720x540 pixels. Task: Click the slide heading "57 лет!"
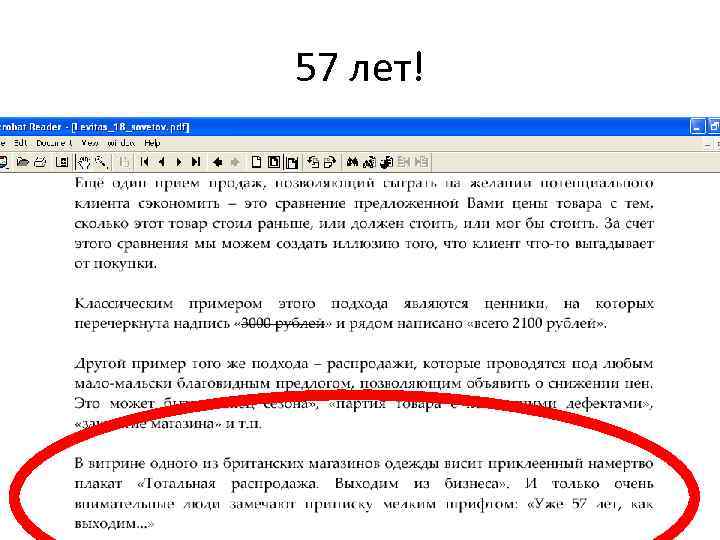pos(359,67)
